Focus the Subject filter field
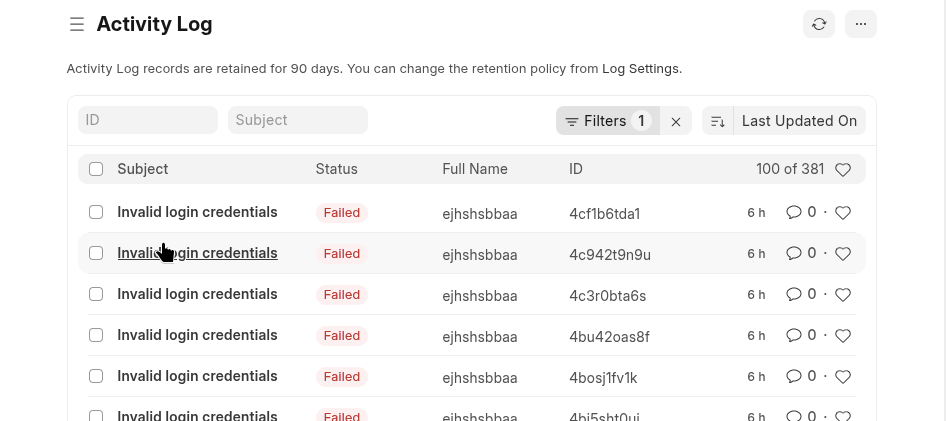Screen dimensions: 946x421 coord(298,120)
